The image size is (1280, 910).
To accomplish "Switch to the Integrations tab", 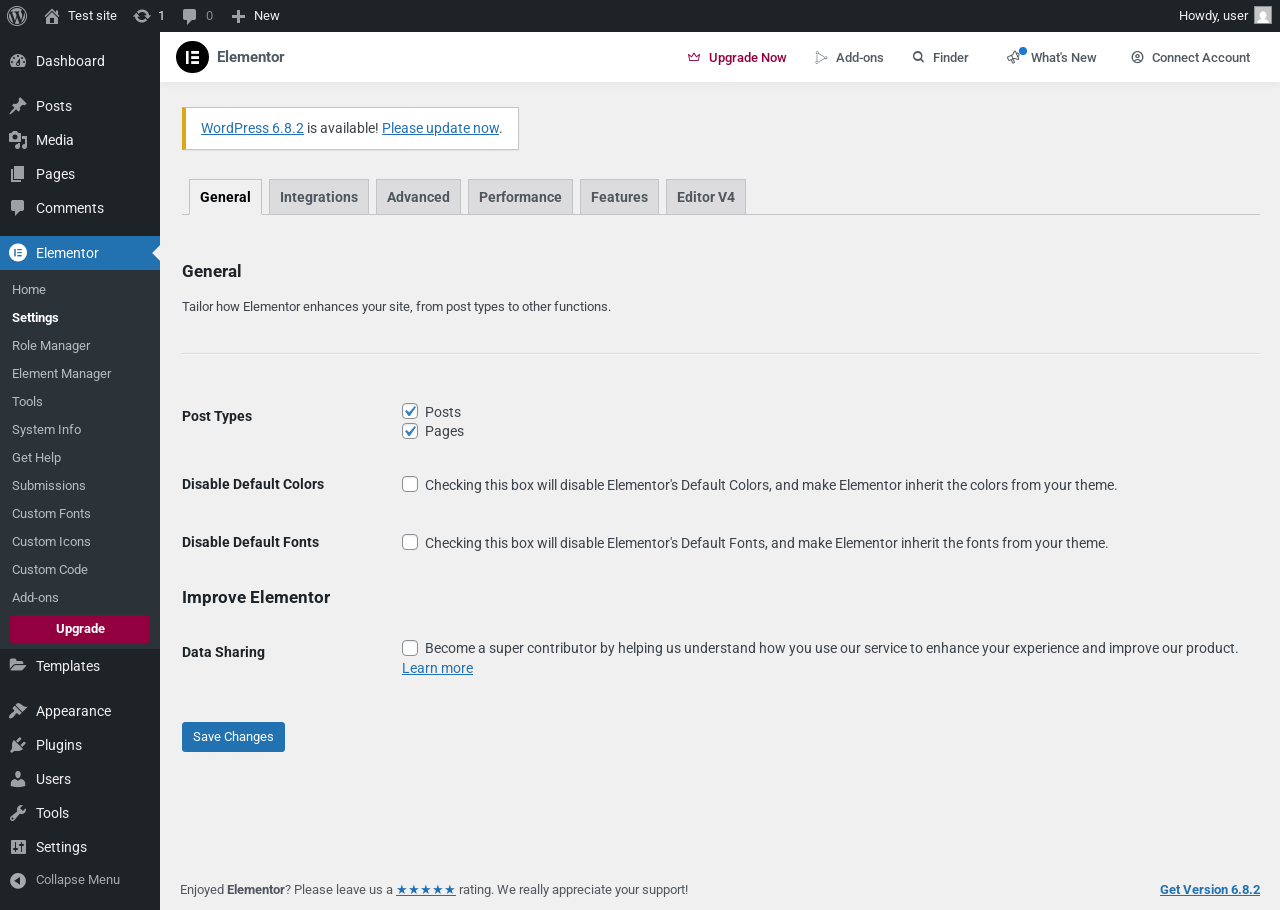I will 319,197.
